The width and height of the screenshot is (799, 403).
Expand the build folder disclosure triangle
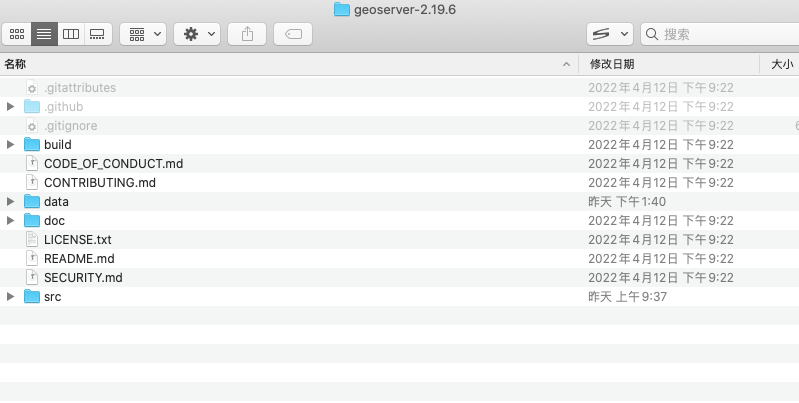[x=11, y=145]
